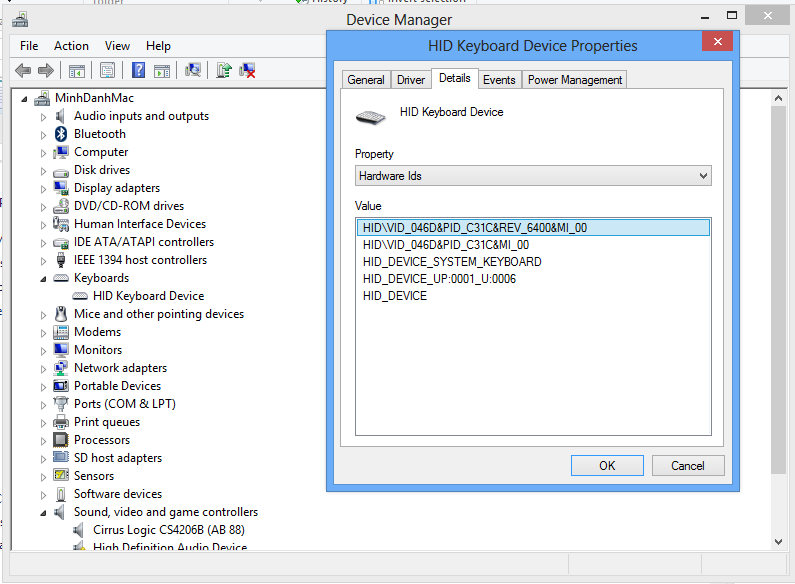The height and width of the screenshot is (584, 795).
Task: Expand the Human Interface Devices node
Action: click(43, 225)
